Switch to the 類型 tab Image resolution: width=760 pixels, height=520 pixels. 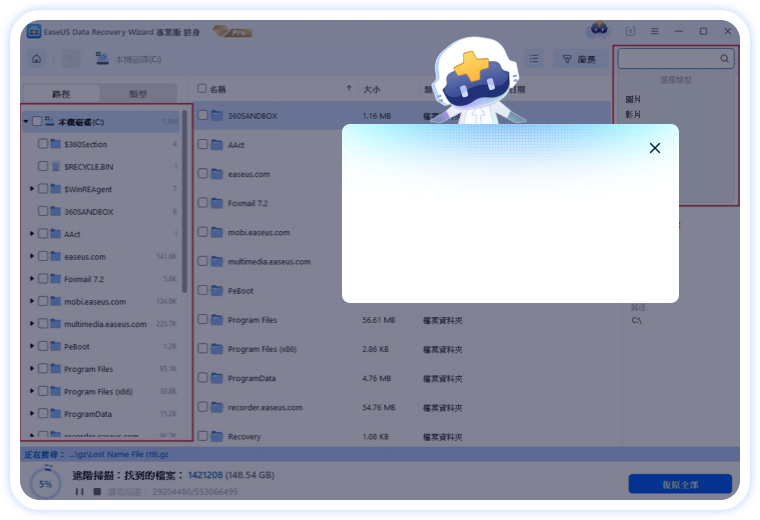[x=138, y=93]
